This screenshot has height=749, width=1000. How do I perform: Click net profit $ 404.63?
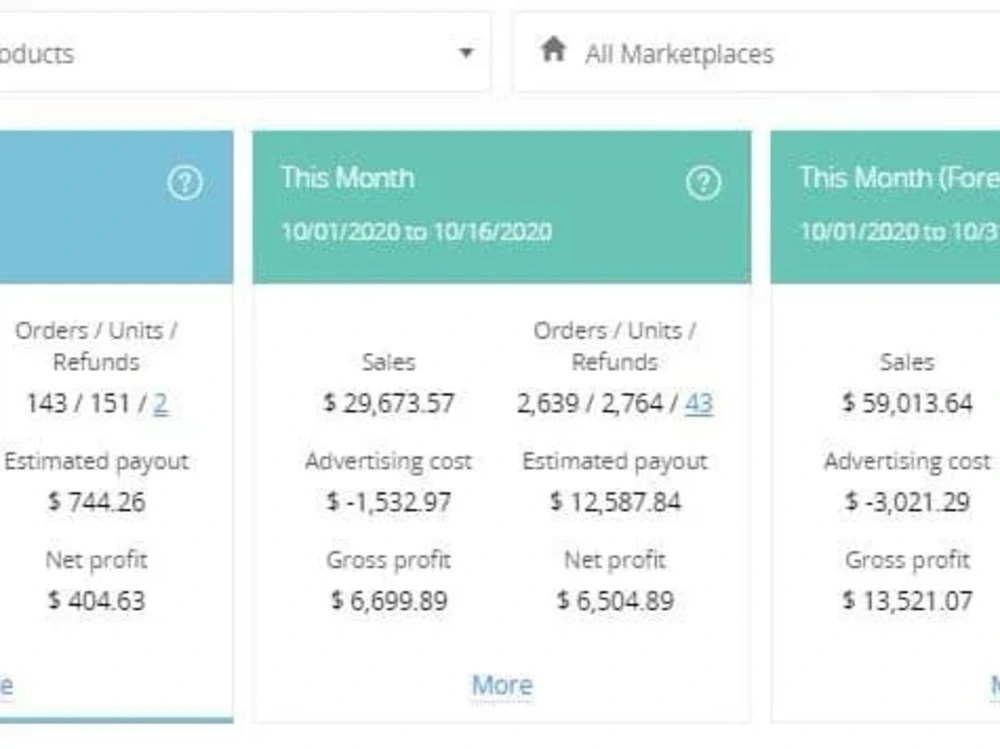[x=96, y=601]
